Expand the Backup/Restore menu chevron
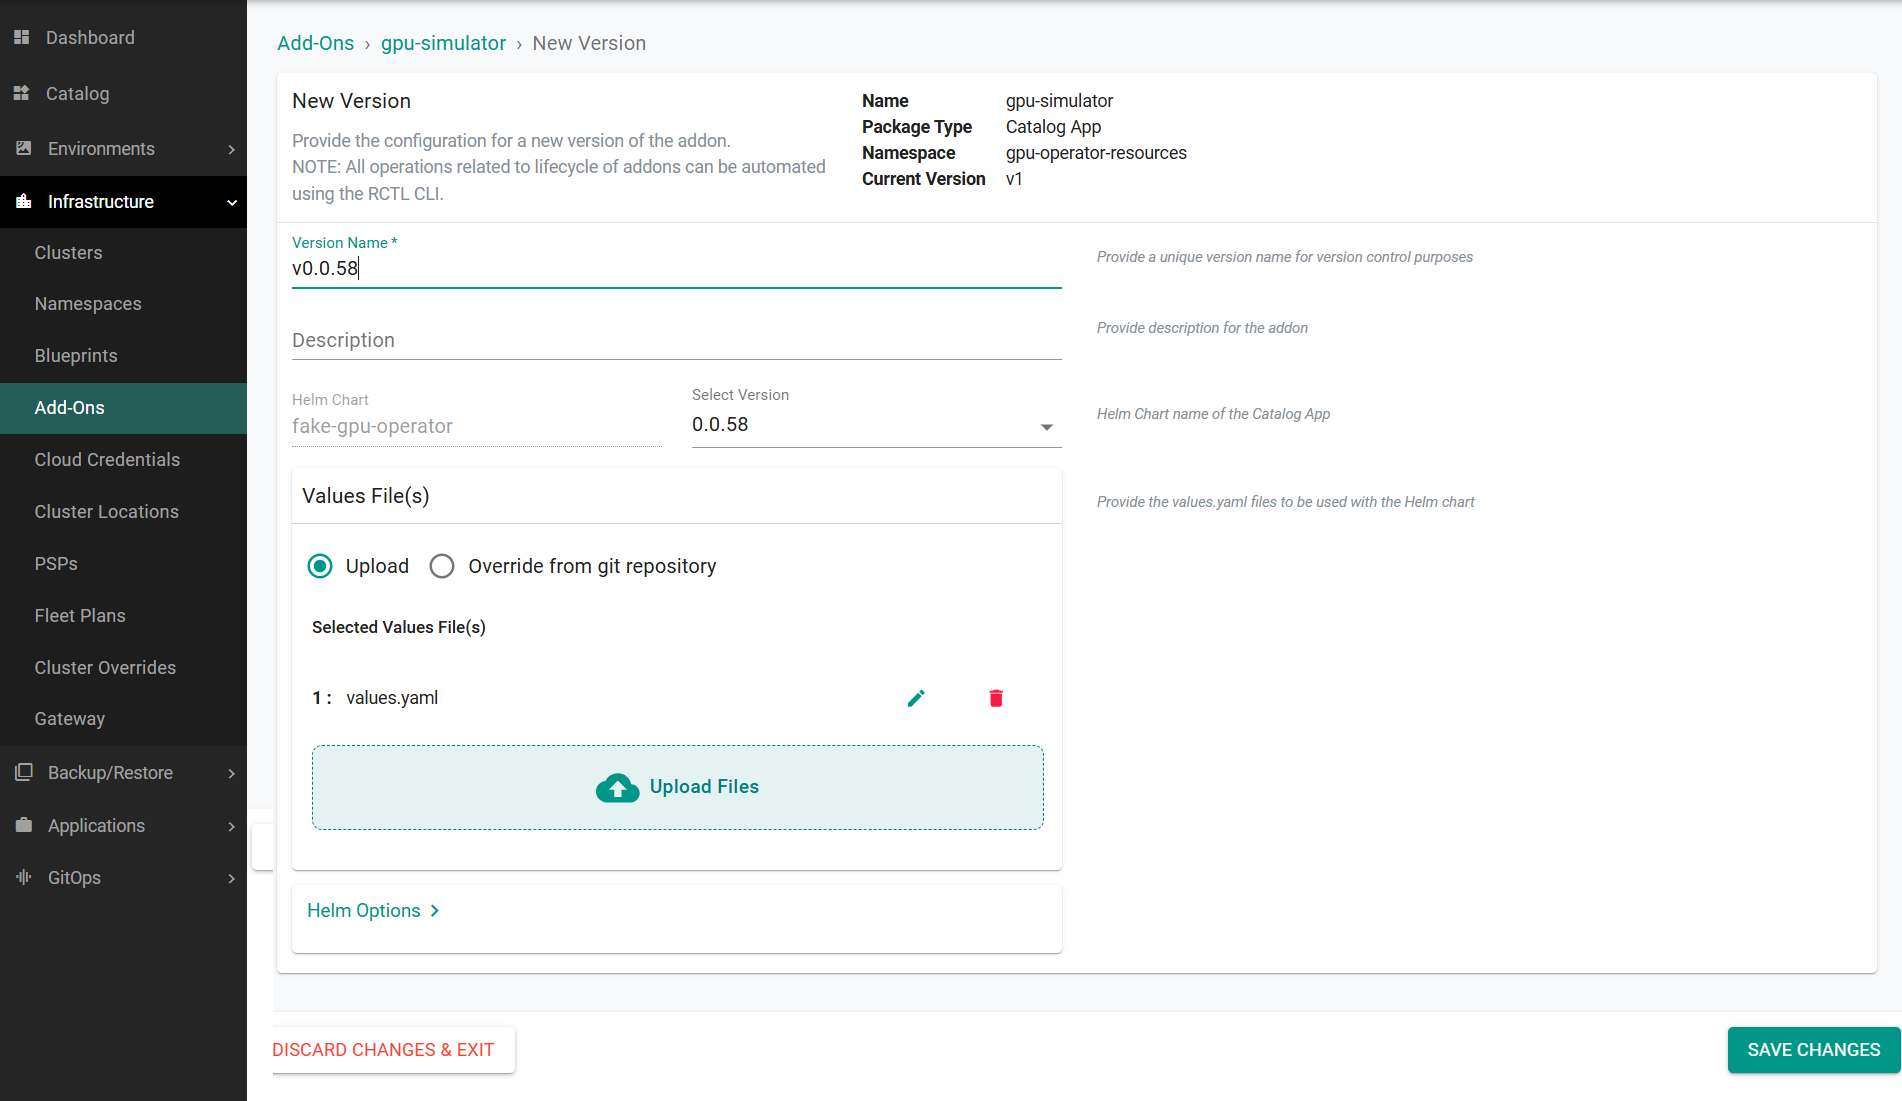Viewport: 1902px width, 1101px height. [x=232, y=773]
